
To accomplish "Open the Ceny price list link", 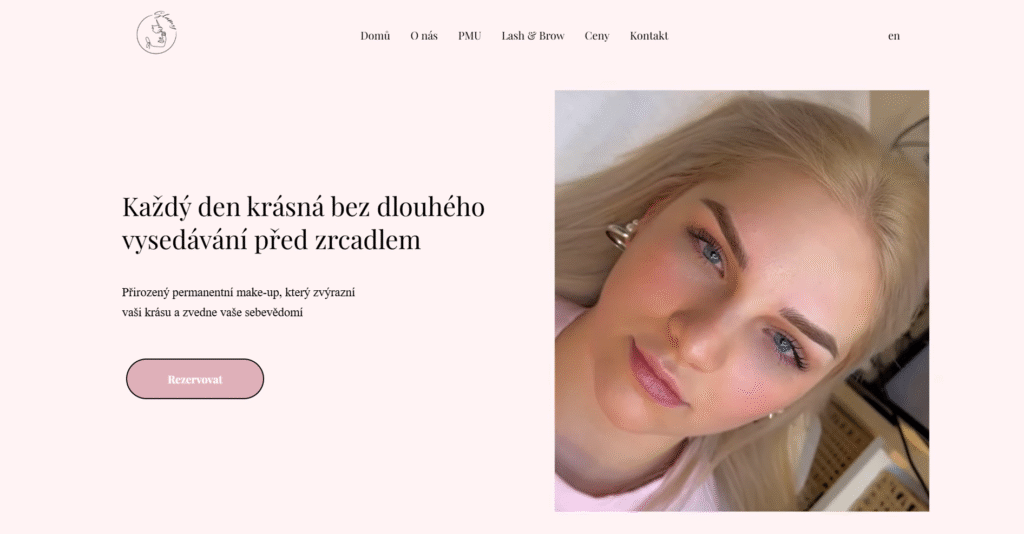I will 597,36.
